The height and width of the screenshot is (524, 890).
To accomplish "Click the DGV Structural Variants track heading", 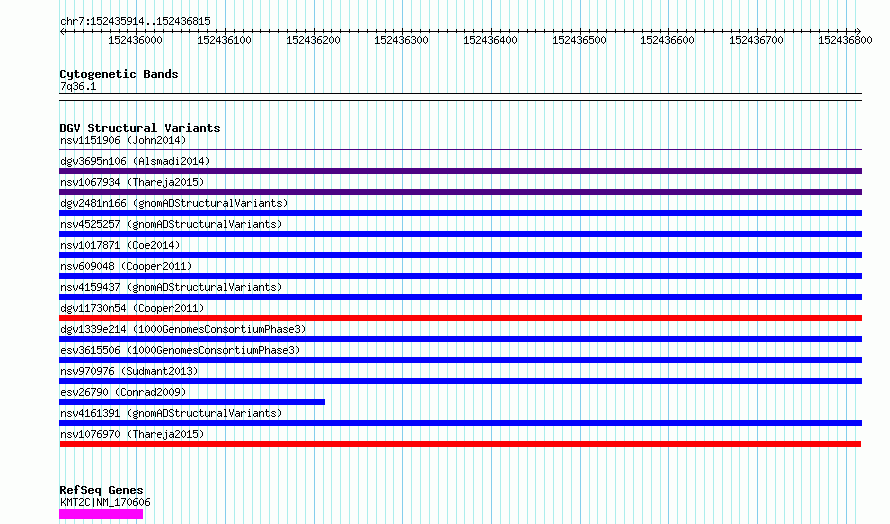I will (140, 128).
